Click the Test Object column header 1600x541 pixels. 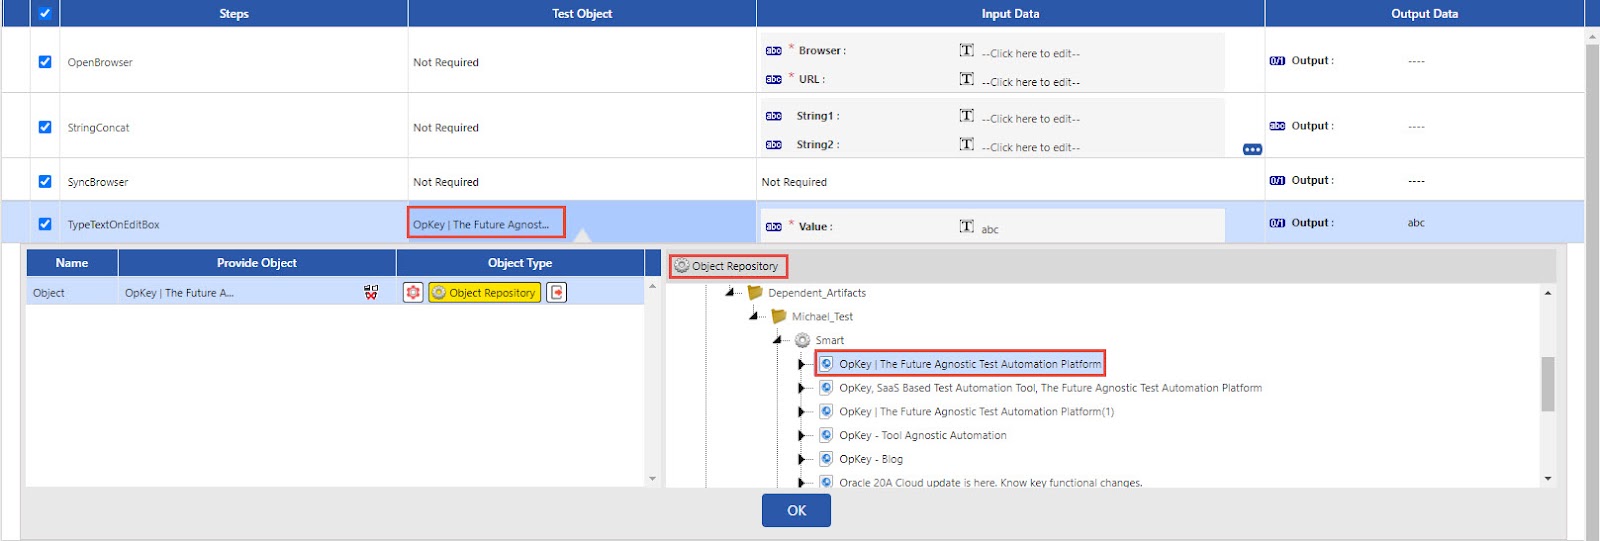[582, 13]
